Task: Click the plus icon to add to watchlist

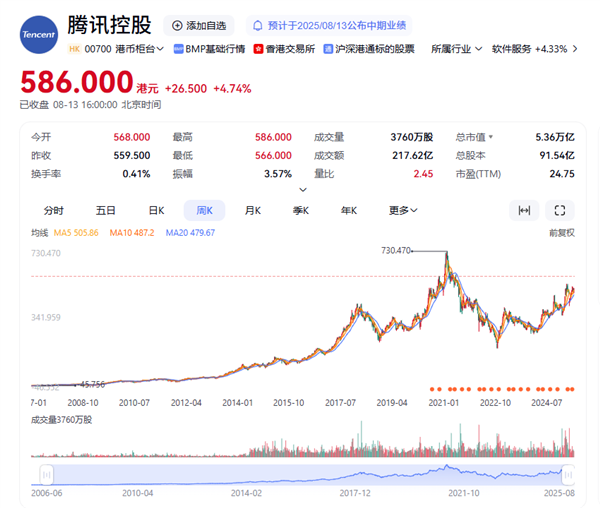Action: [x=178, y=25]
